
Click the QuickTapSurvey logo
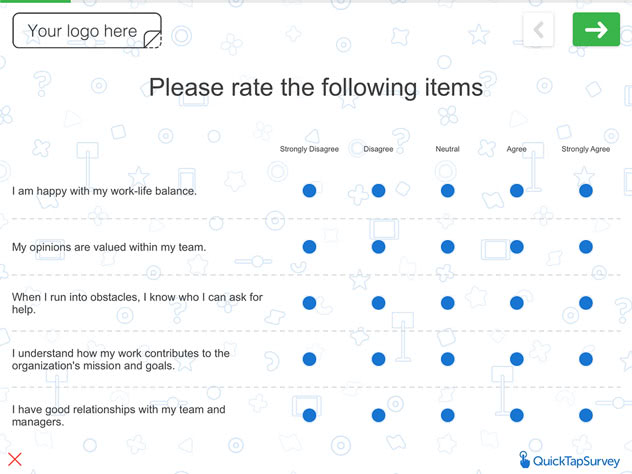pyautogui.click(x=569, y=460)
